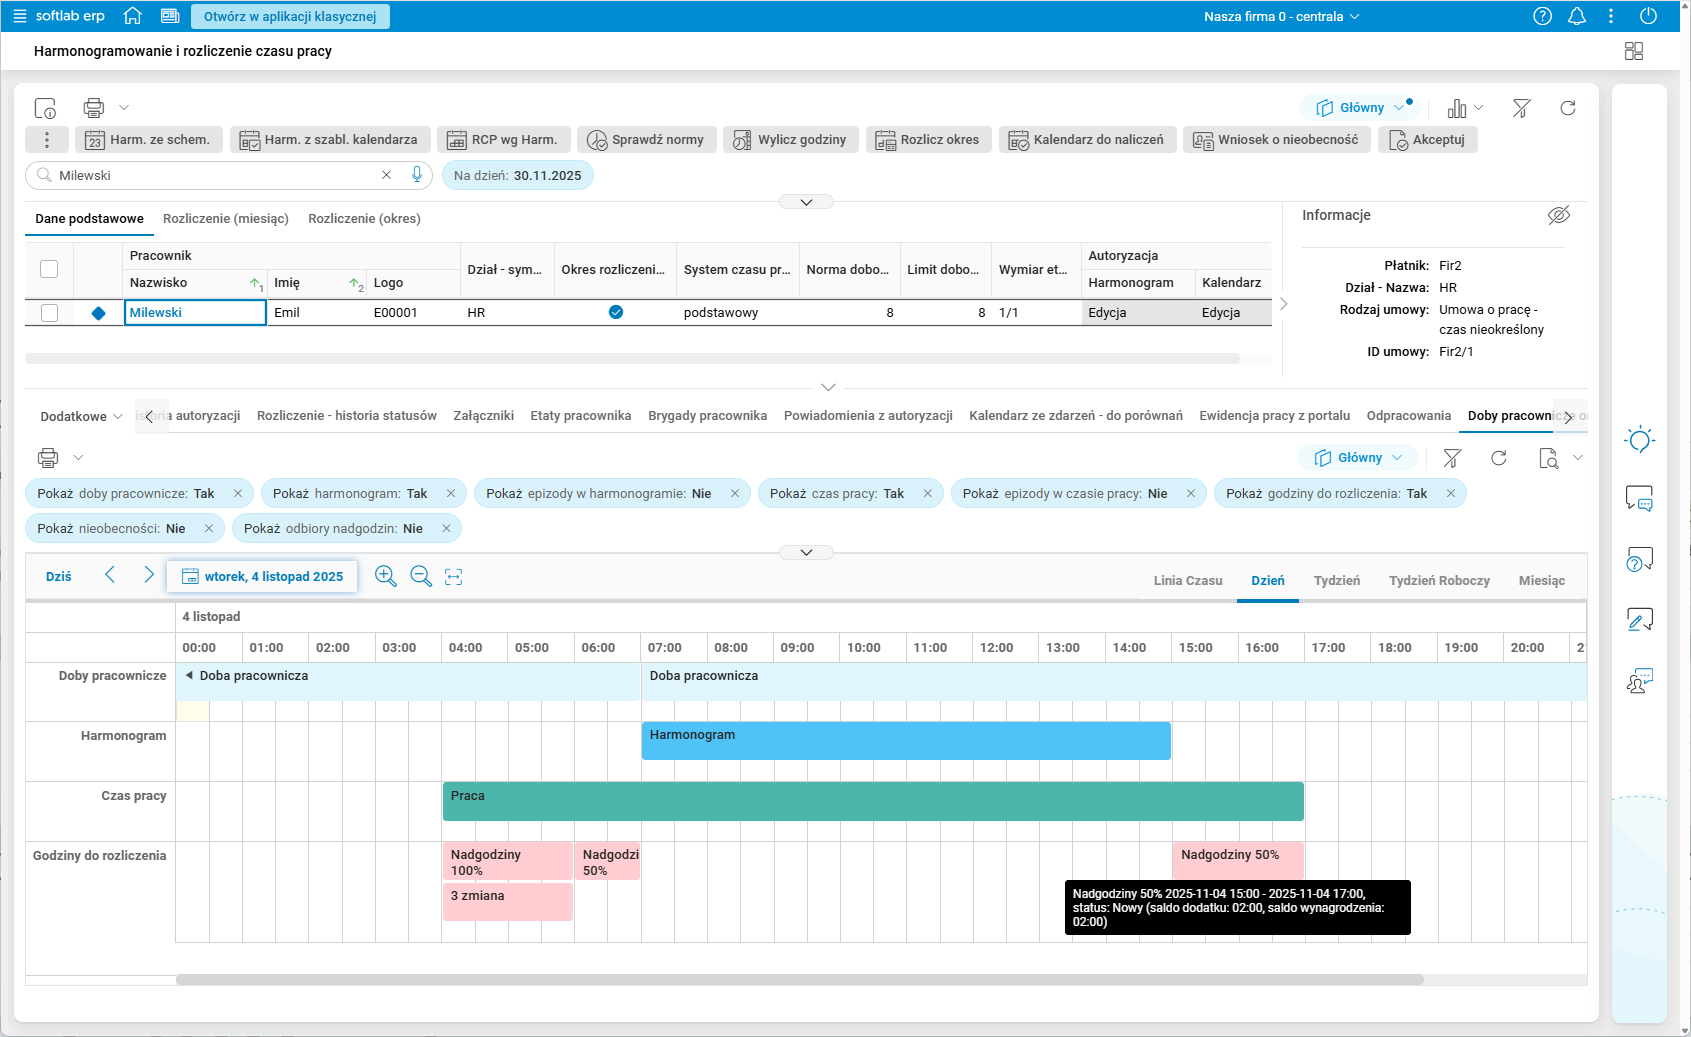Open the three-dot actions menu

point(46,140)
